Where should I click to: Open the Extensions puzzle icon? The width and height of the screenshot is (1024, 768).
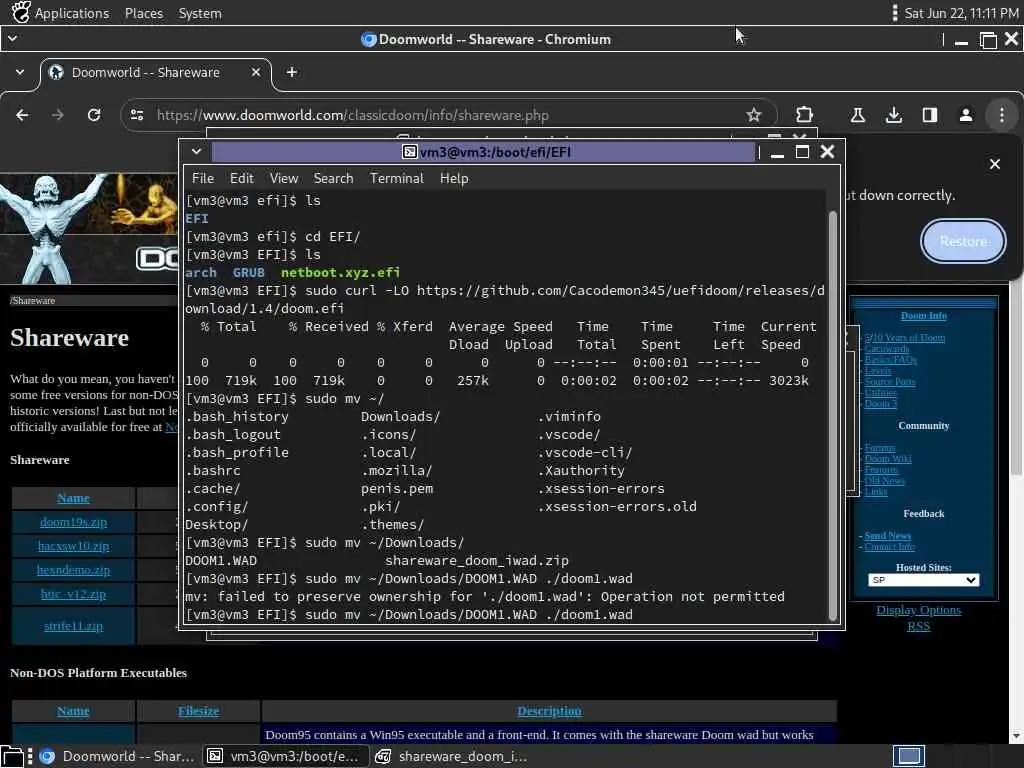804,115
